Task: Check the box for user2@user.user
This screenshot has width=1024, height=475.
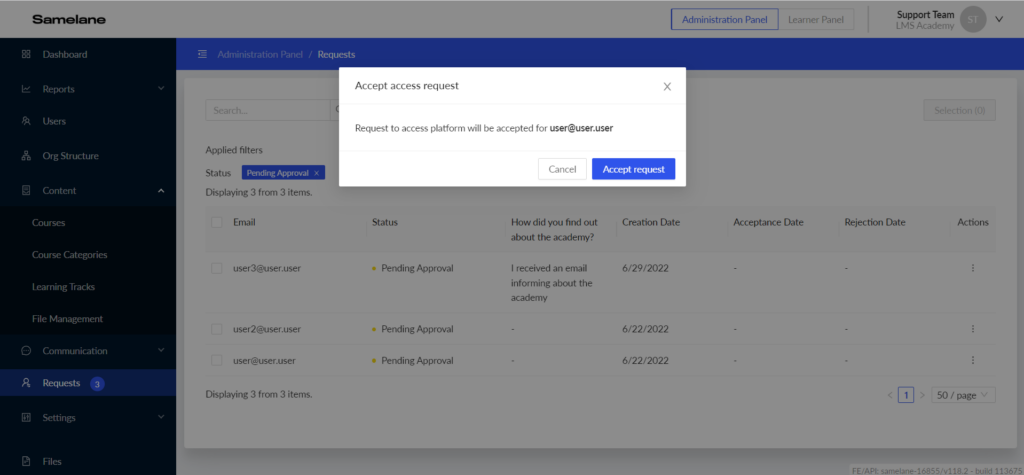Action: point(217,328)
